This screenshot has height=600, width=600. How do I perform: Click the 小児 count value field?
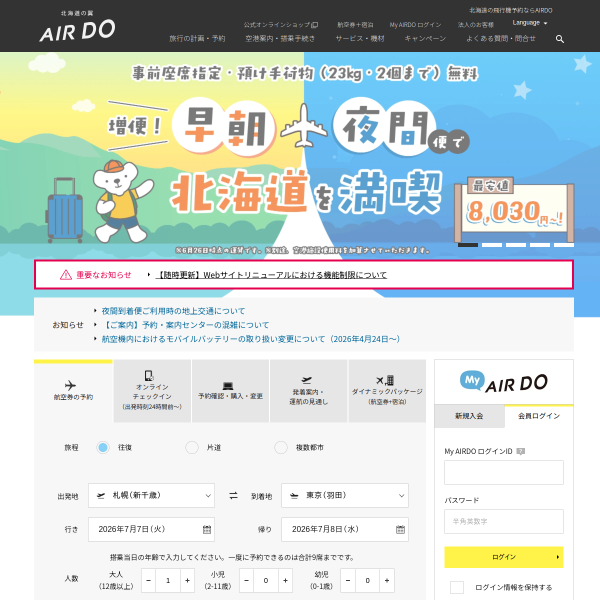[266, 580]
